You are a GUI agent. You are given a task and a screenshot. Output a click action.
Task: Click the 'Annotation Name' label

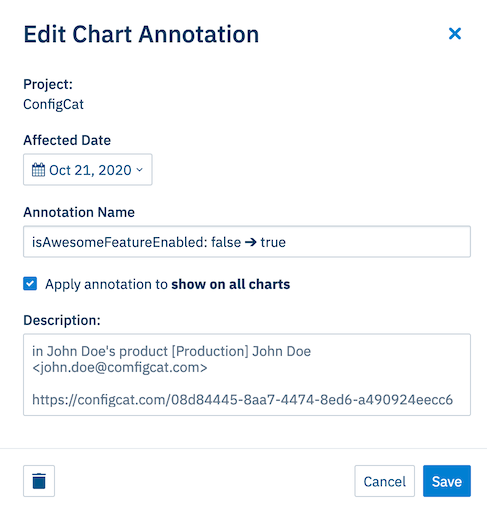pos(79,212)
